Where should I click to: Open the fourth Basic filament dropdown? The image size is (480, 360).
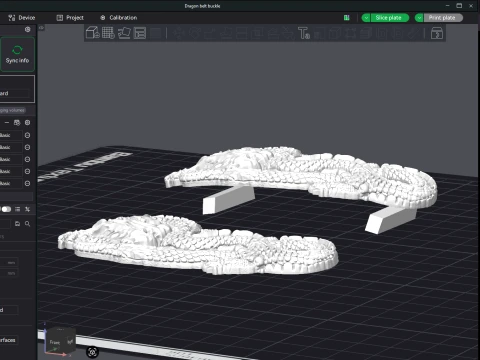coord(11,171)
